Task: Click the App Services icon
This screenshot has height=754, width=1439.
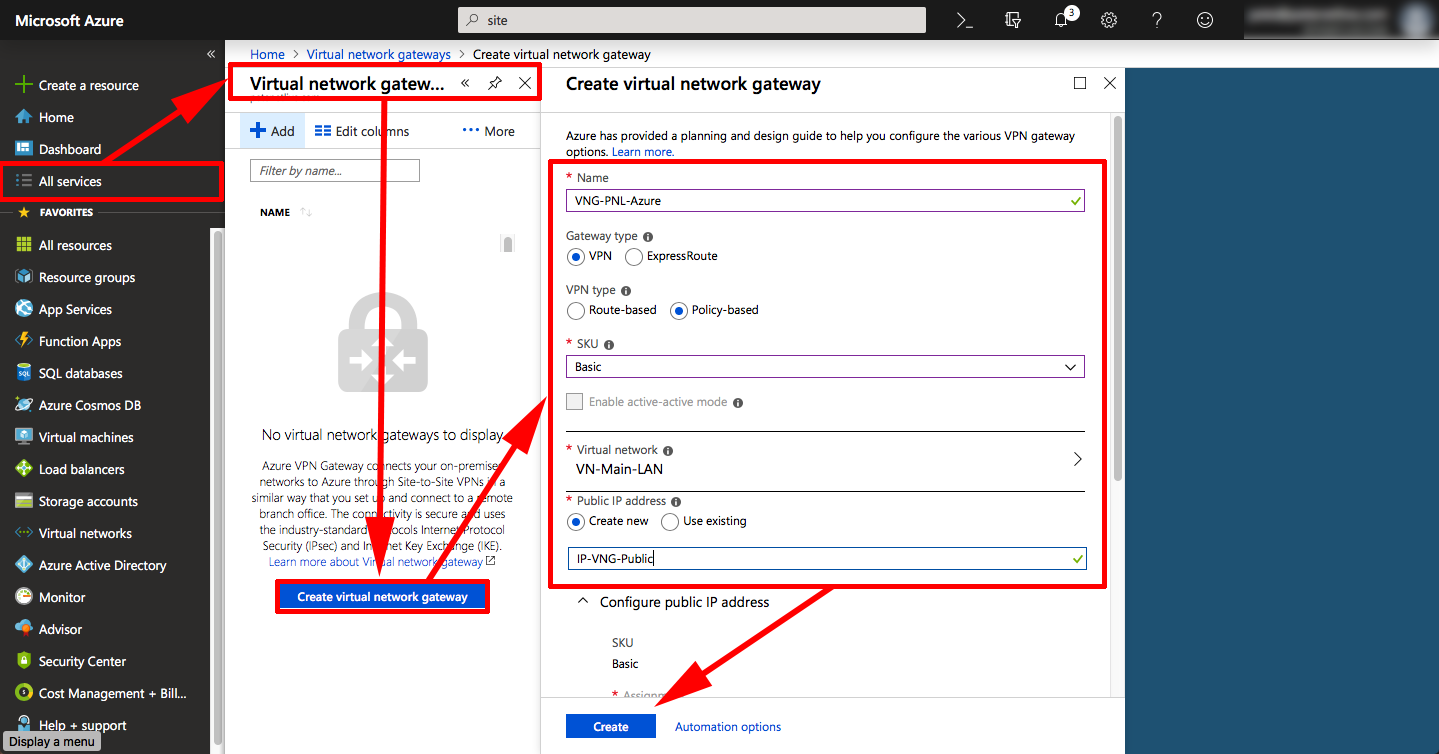Action: pyautogui.click(x=24, y=309)
